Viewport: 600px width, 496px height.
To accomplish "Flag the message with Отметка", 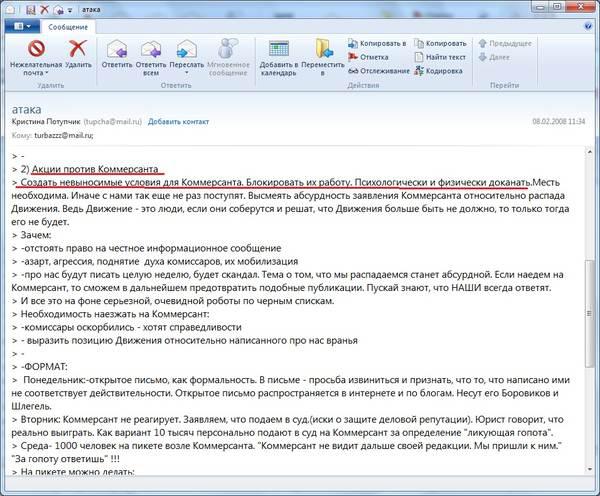I will click(x=368, y=57).
